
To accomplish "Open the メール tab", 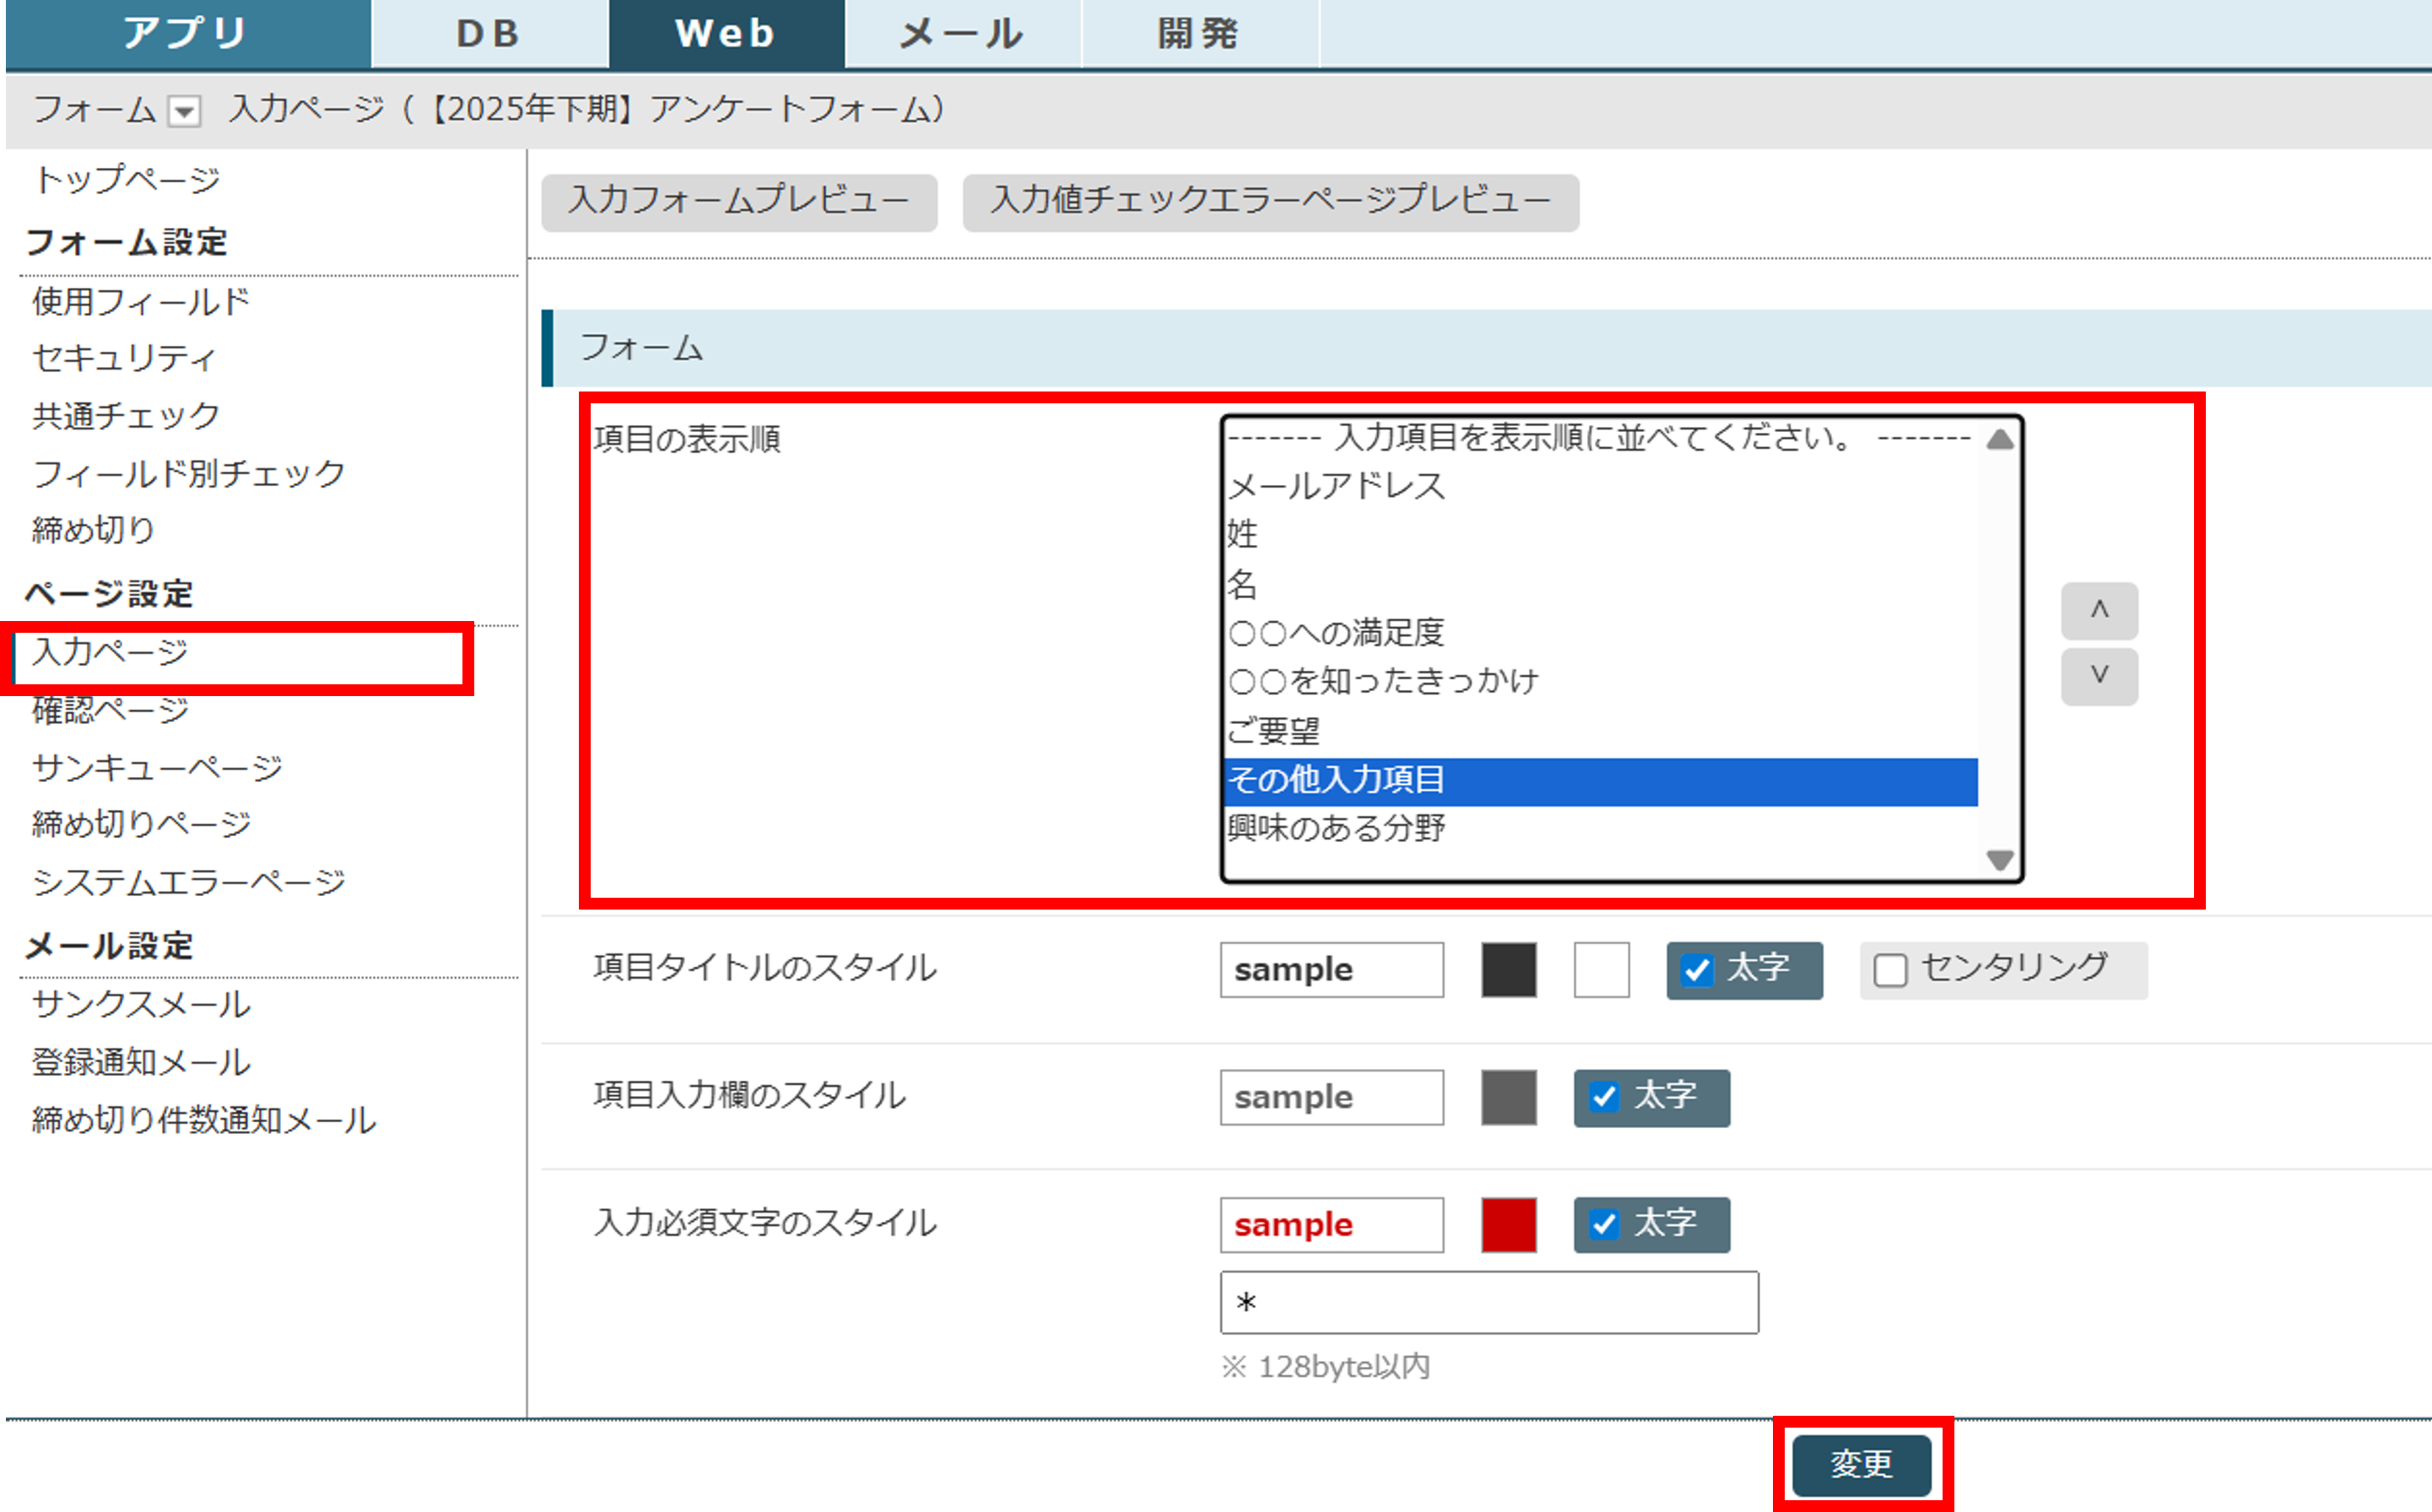I will point(962,34).
